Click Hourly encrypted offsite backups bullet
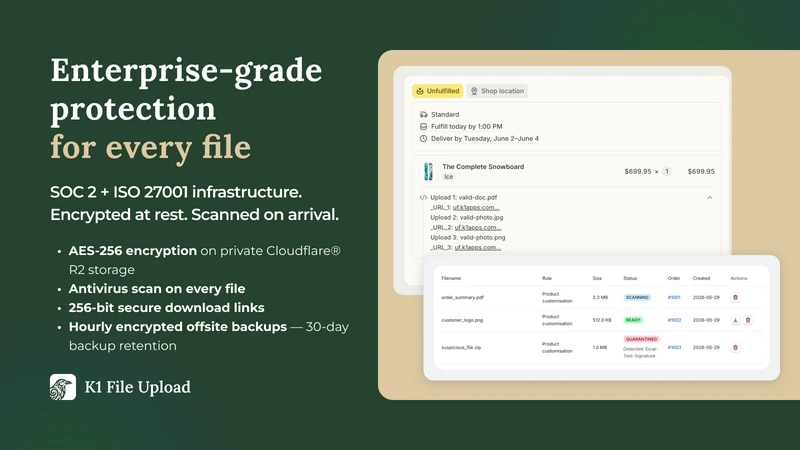800x450 pixels. (x=209, y=336)
